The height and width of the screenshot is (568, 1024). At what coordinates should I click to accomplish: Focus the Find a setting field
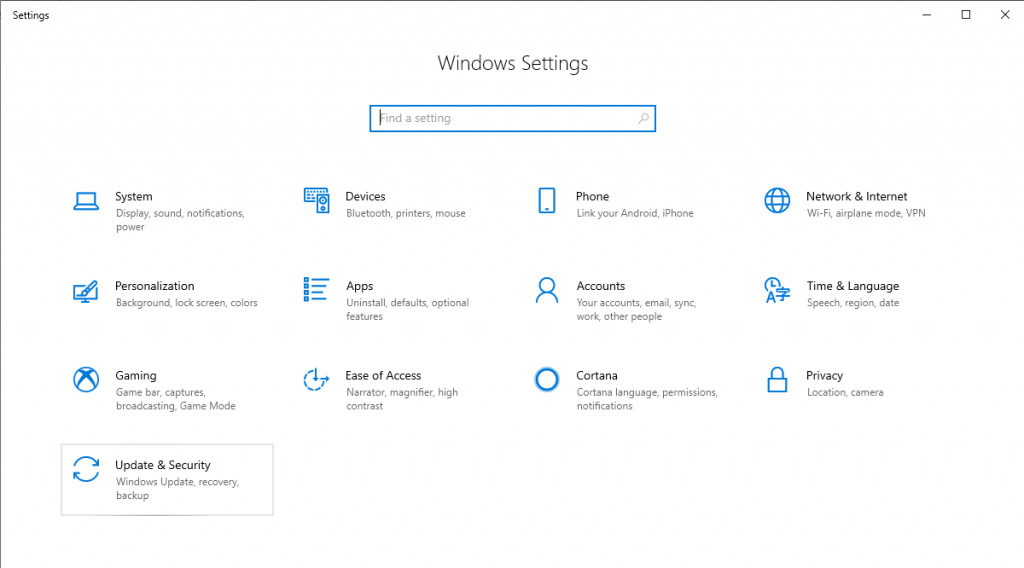(x=513, y=118)
